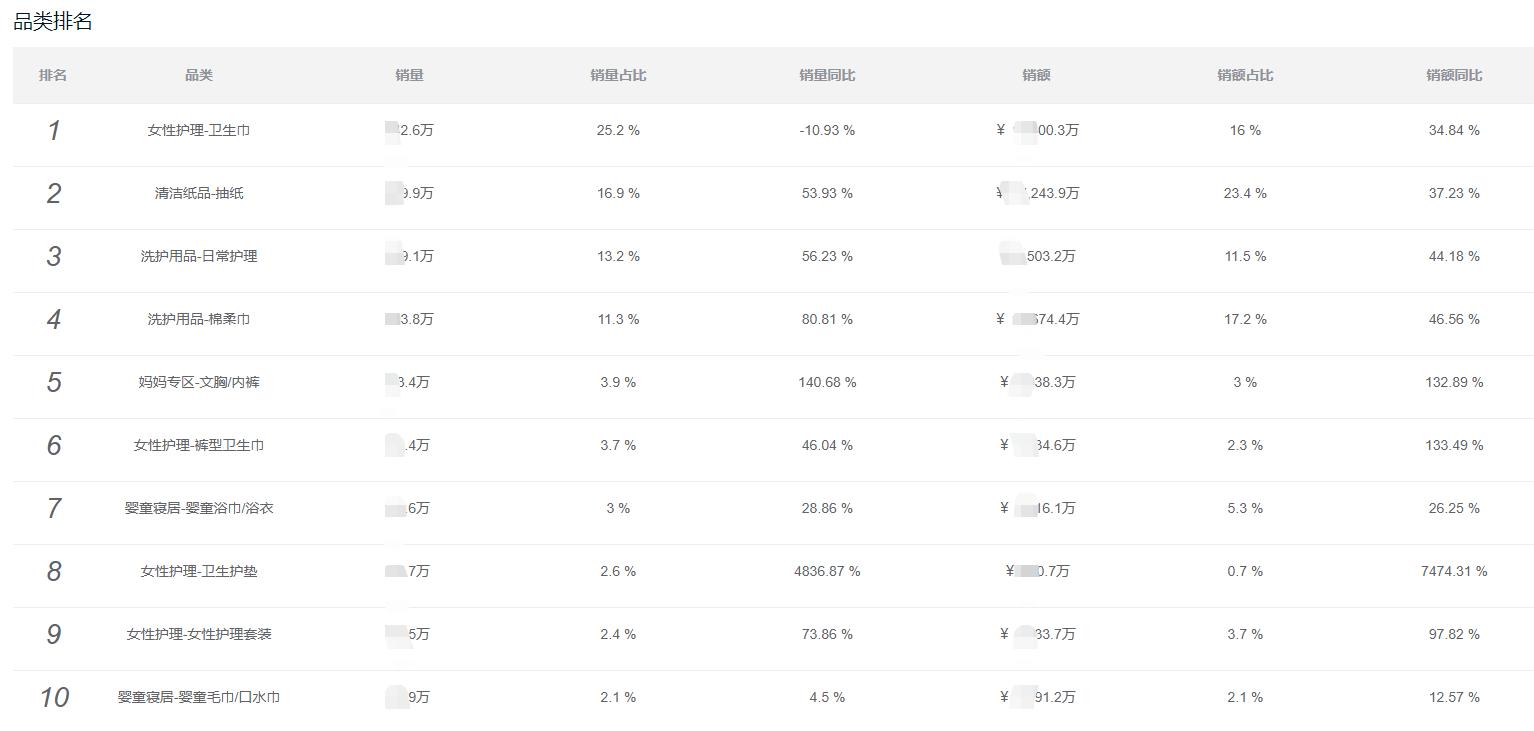Image resolution: width=1534 pixels, height=731 pixels.
Task: Sort by the 销量 column header
Action: click(409, 75)
